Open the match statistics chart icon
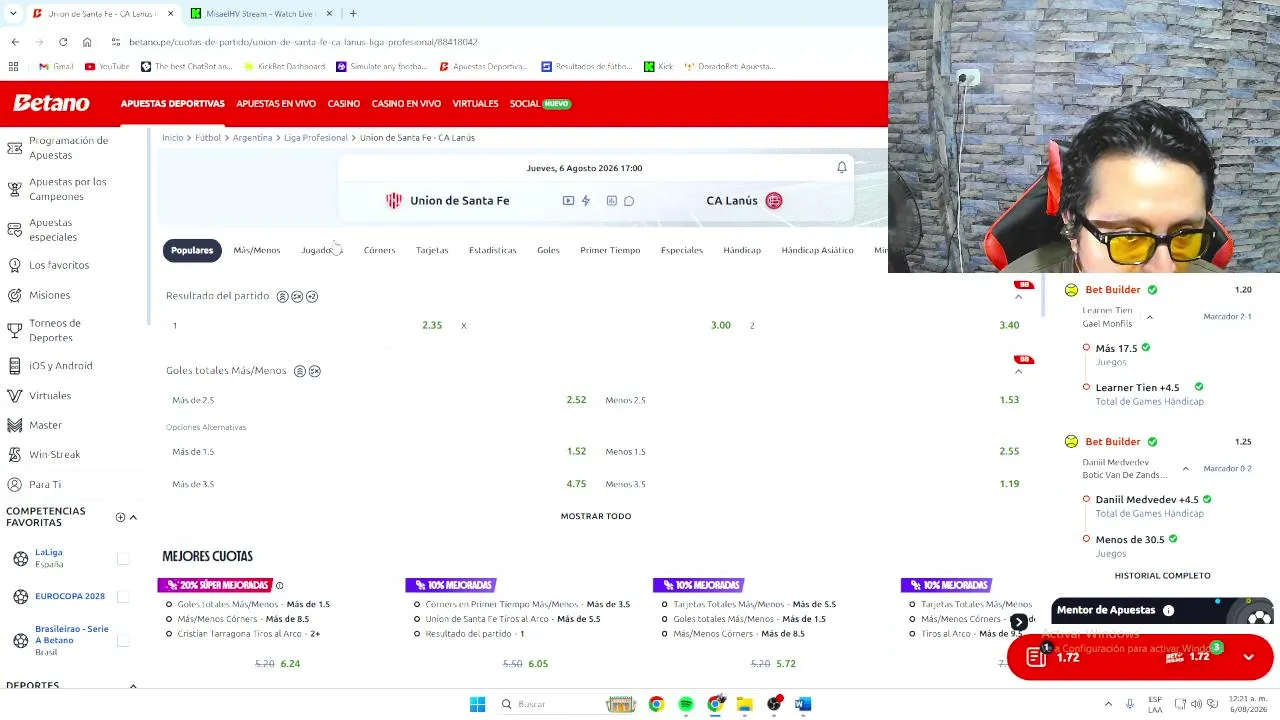This screenshot has height=720, width=1280. [x=612, y=201]
